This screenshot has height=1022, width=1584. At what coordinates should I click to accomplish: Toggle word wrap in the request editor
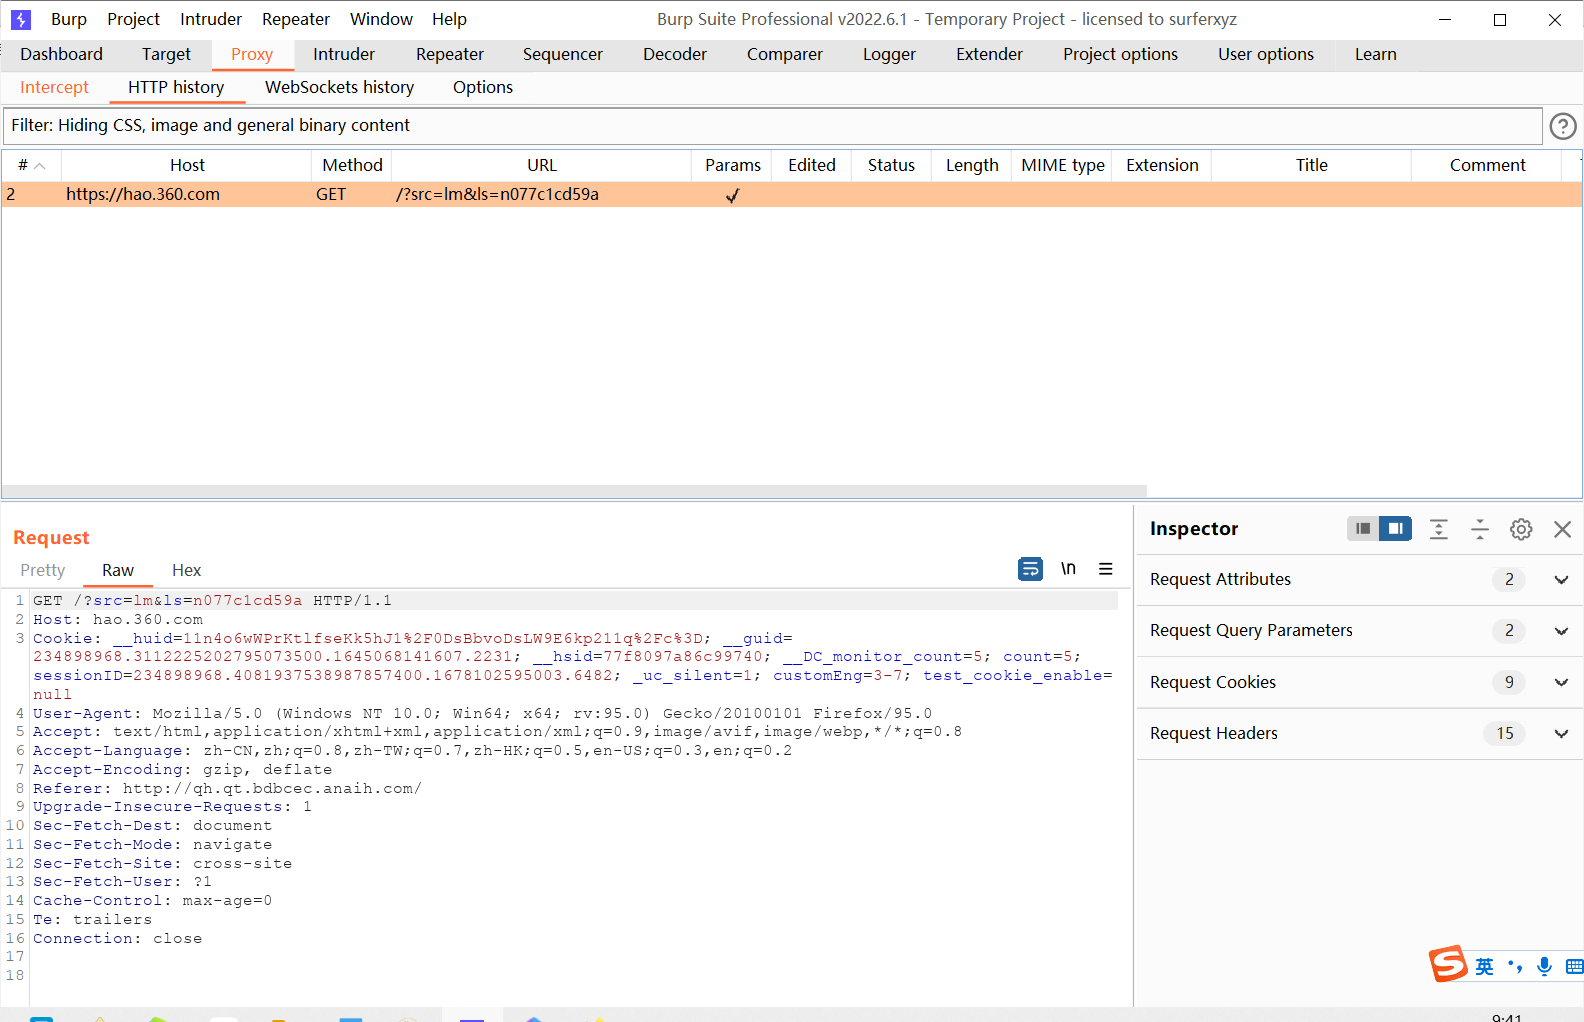point(1030,569)
